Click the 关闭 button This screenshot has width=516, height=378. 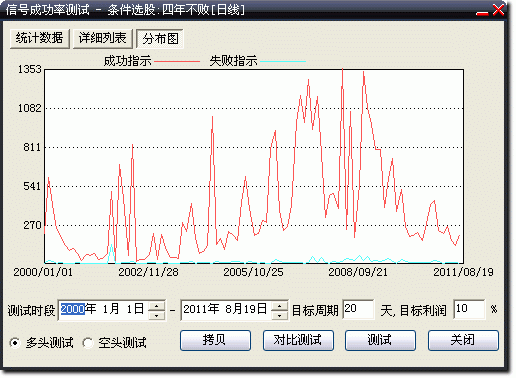click(x=463, y=340)
